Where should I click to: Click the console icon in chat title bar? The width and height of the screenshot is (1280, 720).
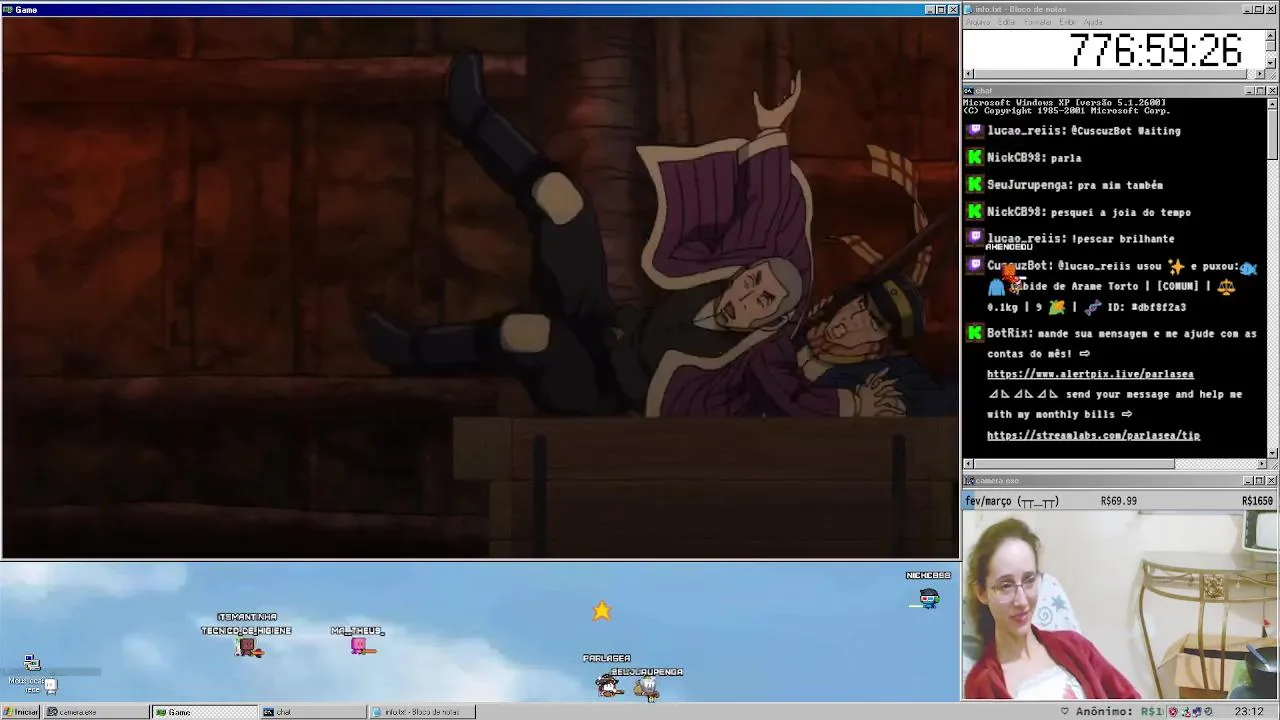tap(970, 91)
